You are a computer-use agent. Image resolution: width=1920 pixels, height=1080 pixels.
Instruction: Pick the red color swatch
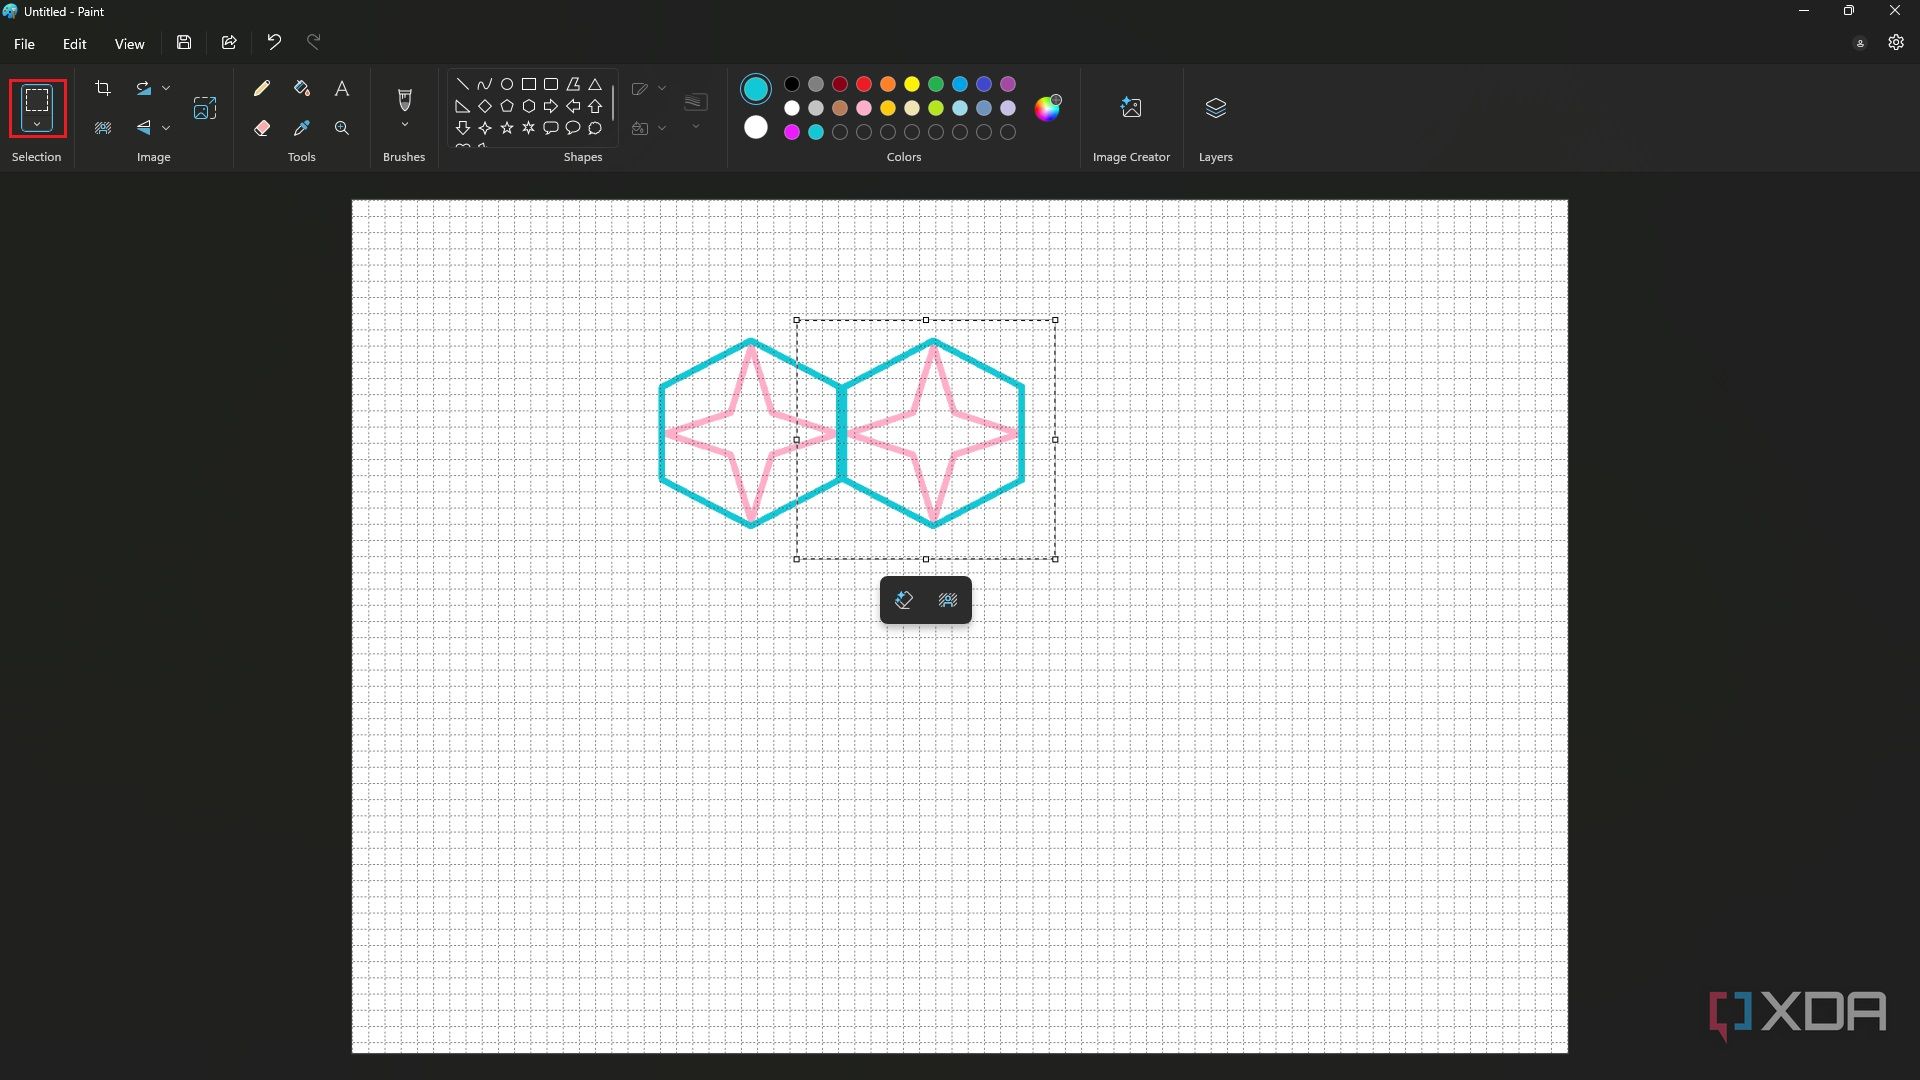point(864,84)
